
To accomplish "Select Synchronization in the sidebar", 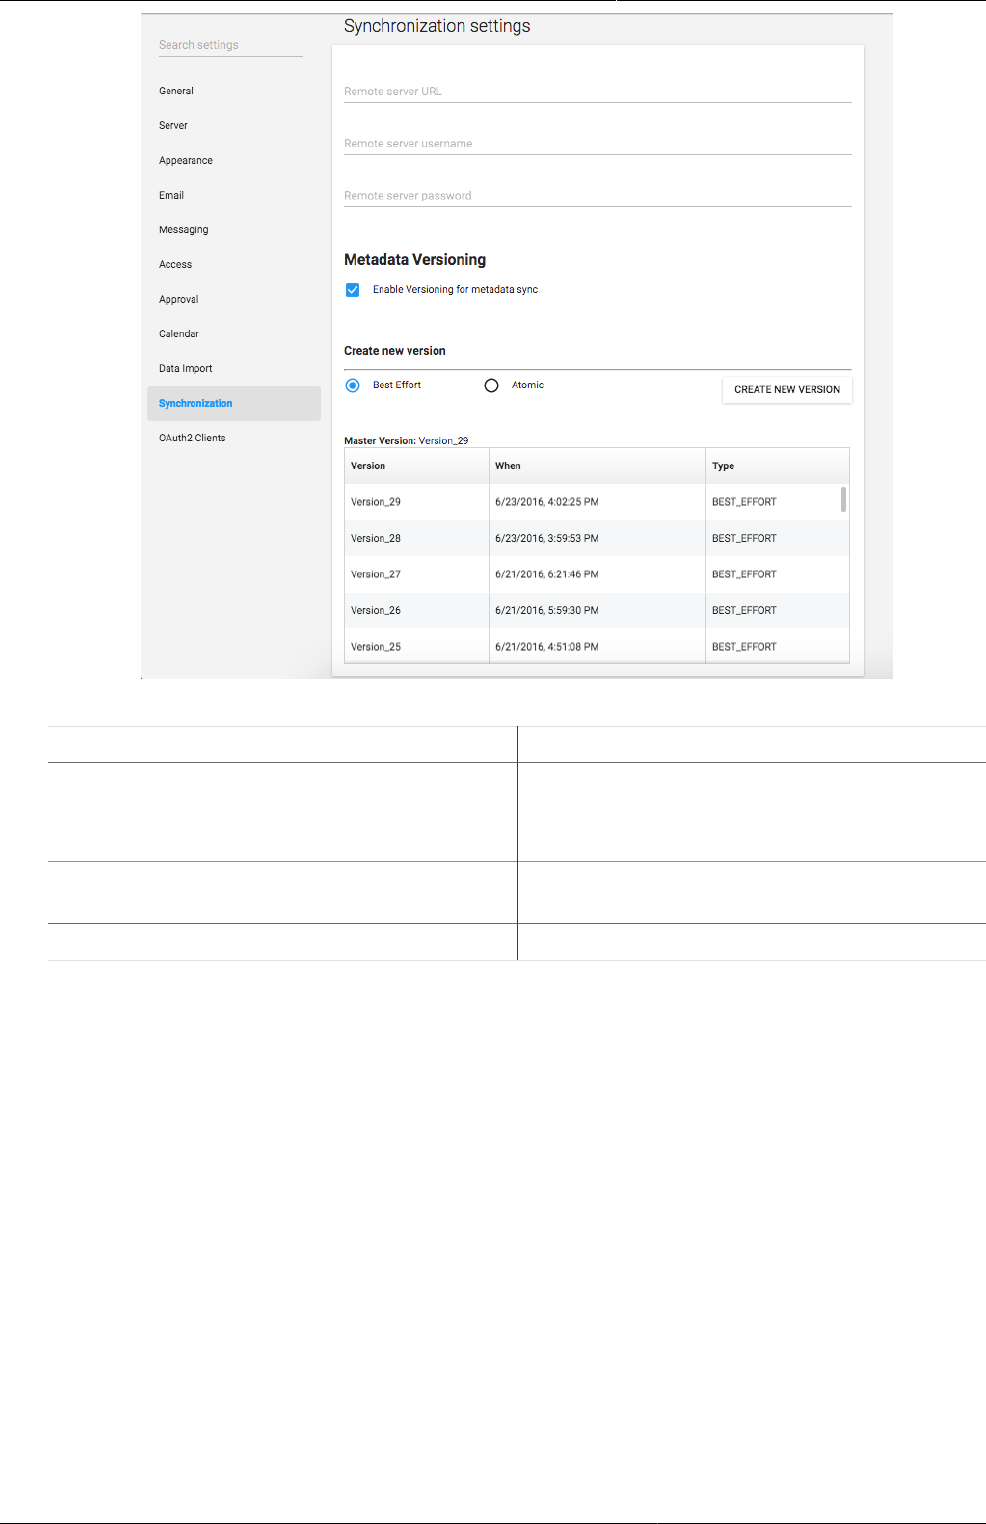I will click(x=234, y=404).
